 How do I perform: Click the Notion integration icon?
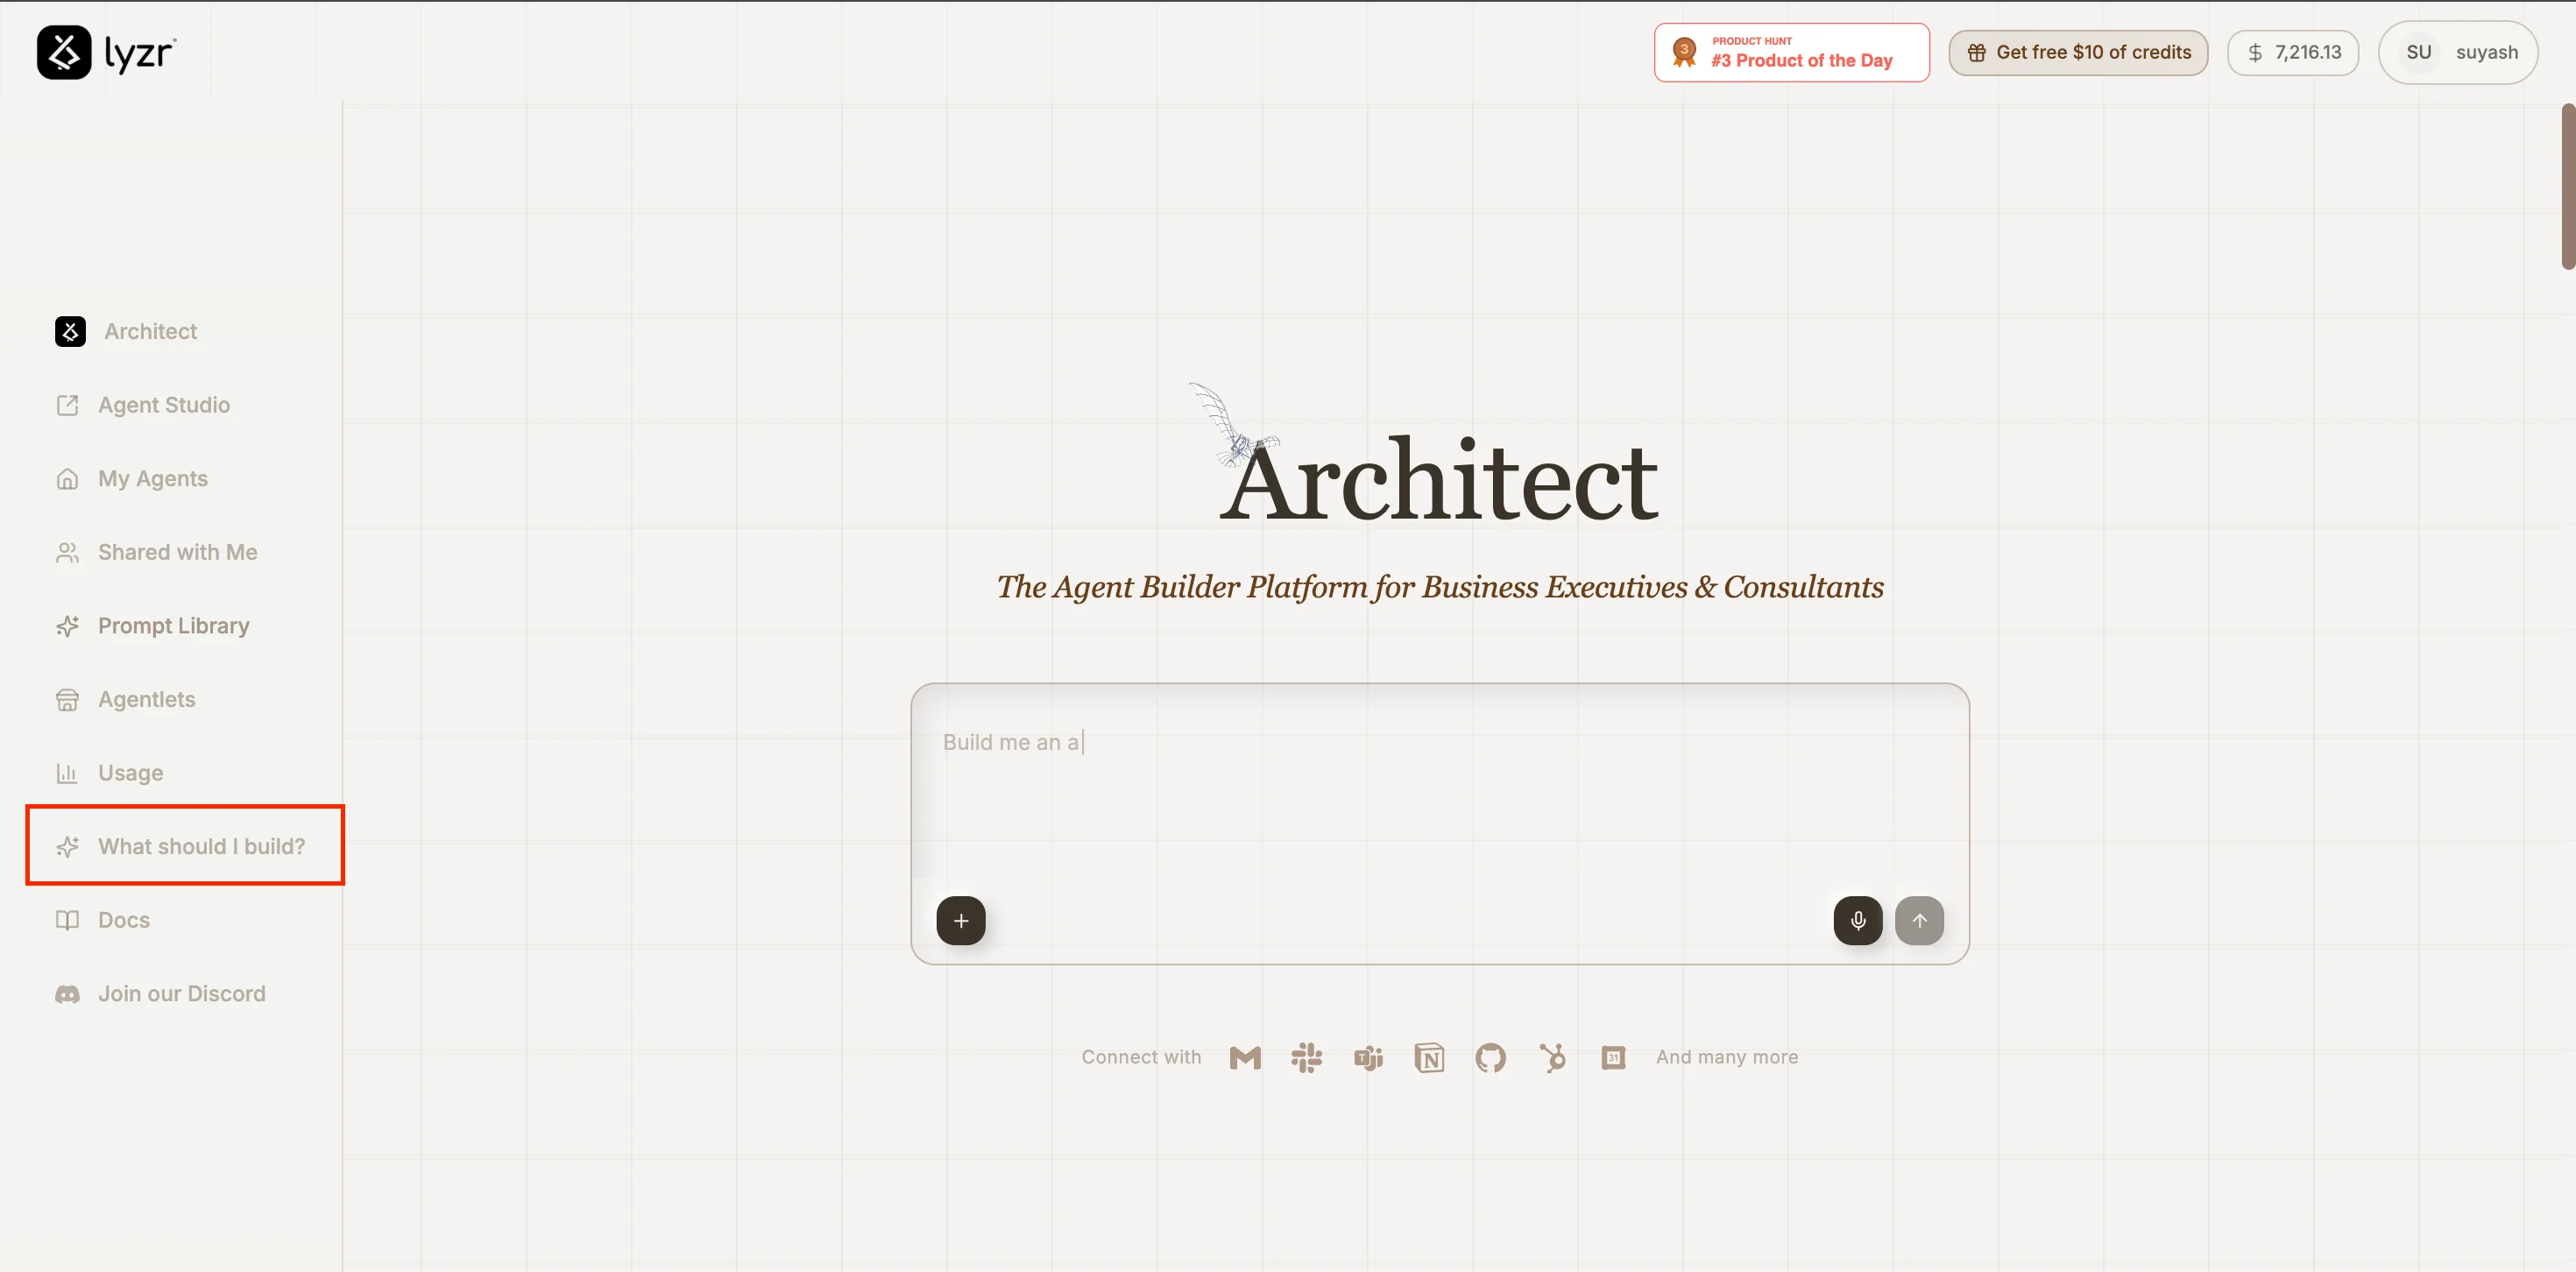point(1428,1057)
